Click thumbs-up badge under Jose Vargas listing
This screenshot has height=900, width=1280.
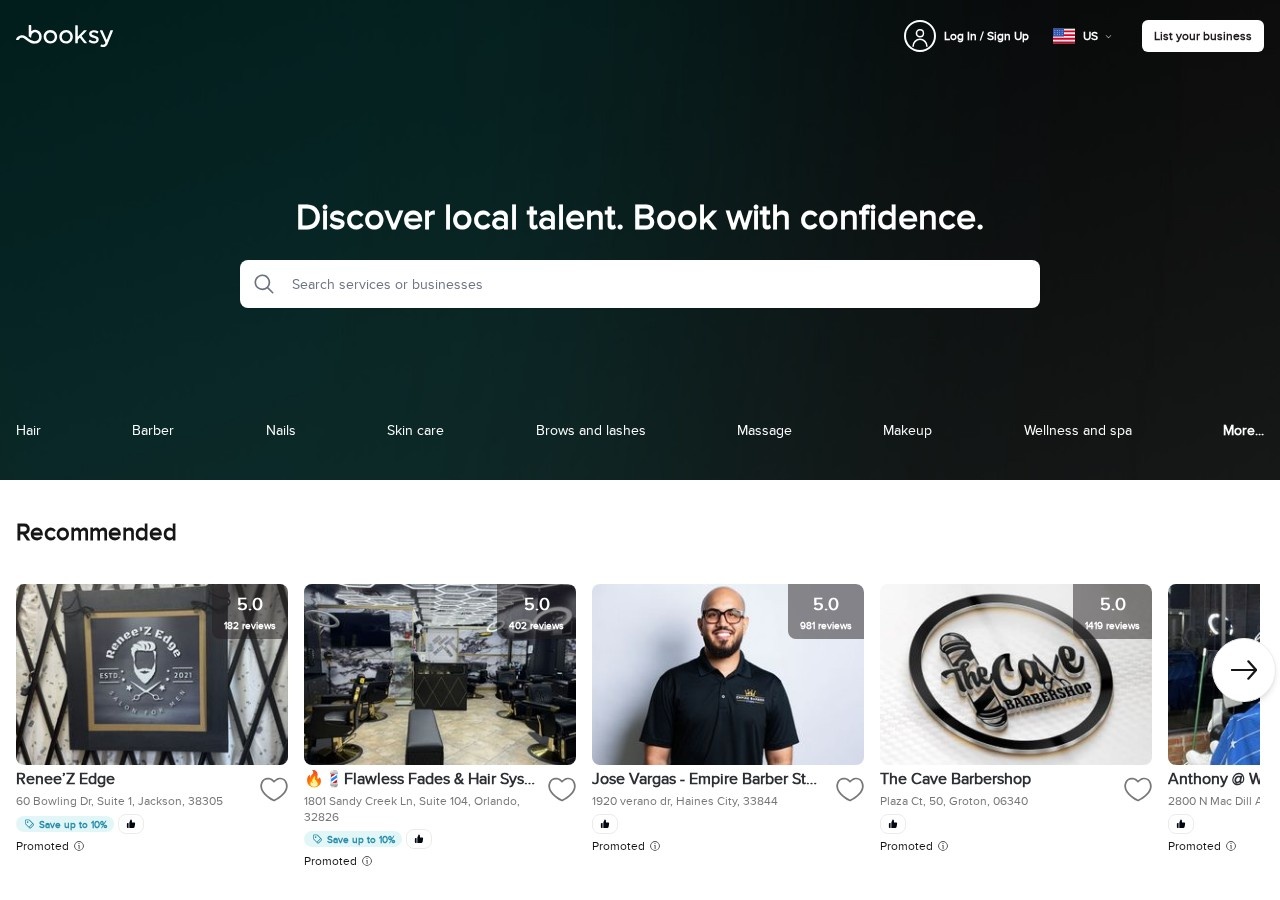[x=605, y=824]
